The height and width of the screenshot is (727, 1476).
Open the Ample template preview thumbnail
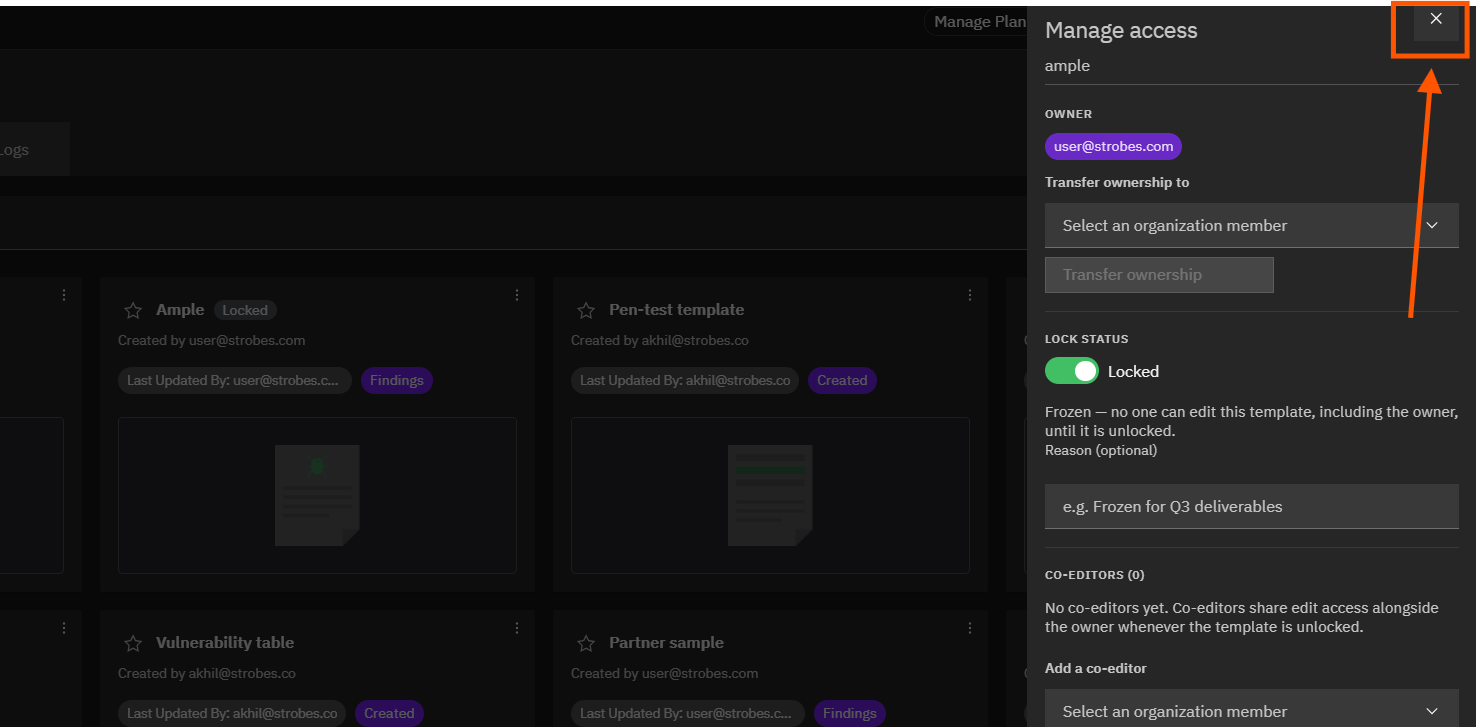pos(317,495)
